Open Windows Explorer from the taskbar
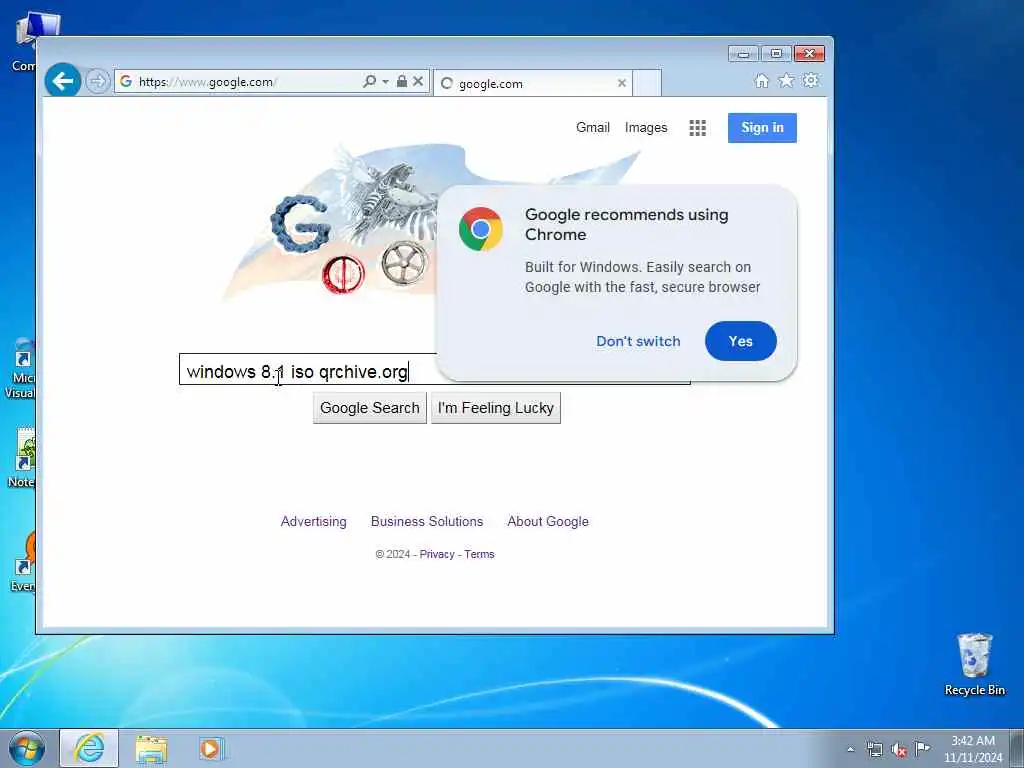 coord(152,749)
